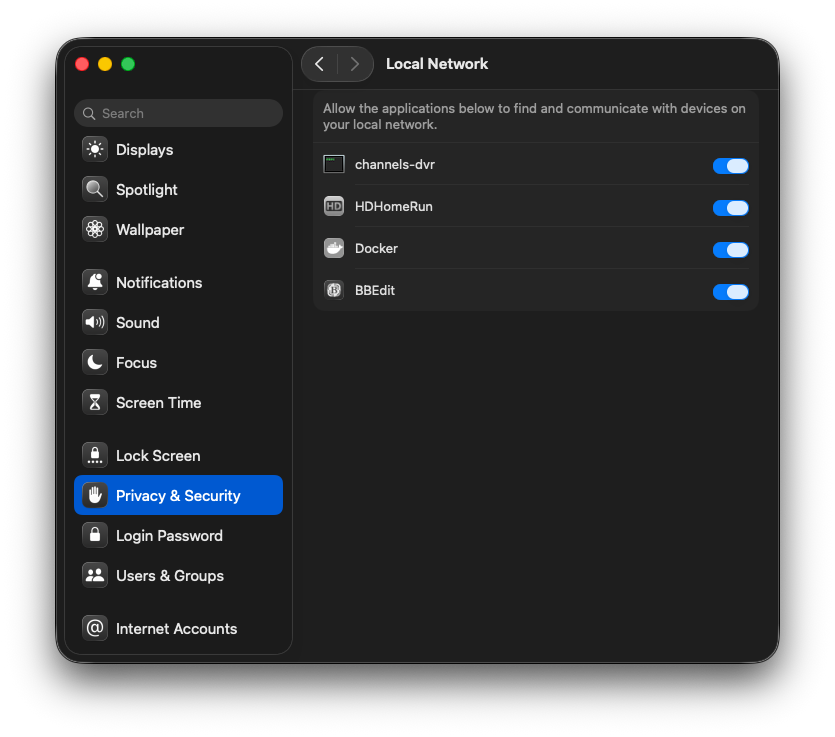Viewport: 835px width, 737px height.
Task: Select the Privacy & Security sidebar item
Action: click(178, 496)
